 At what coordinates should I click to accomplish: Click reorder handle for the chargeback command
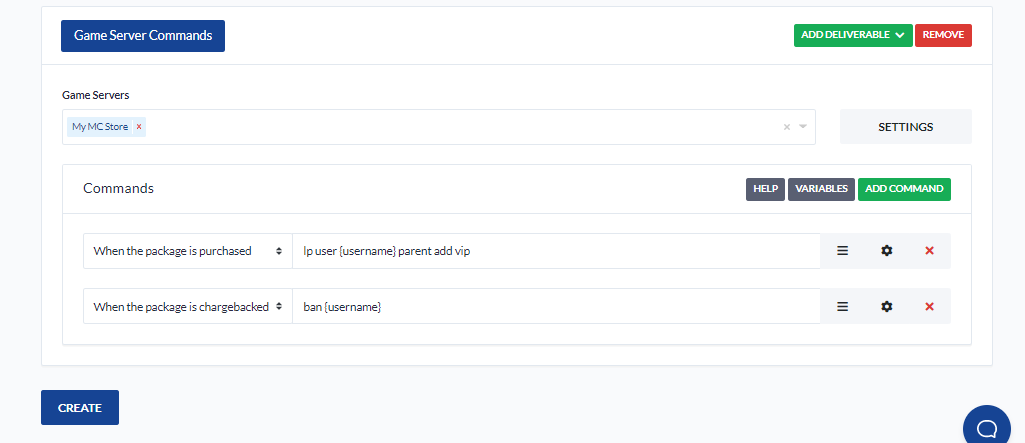pos(843,306)
